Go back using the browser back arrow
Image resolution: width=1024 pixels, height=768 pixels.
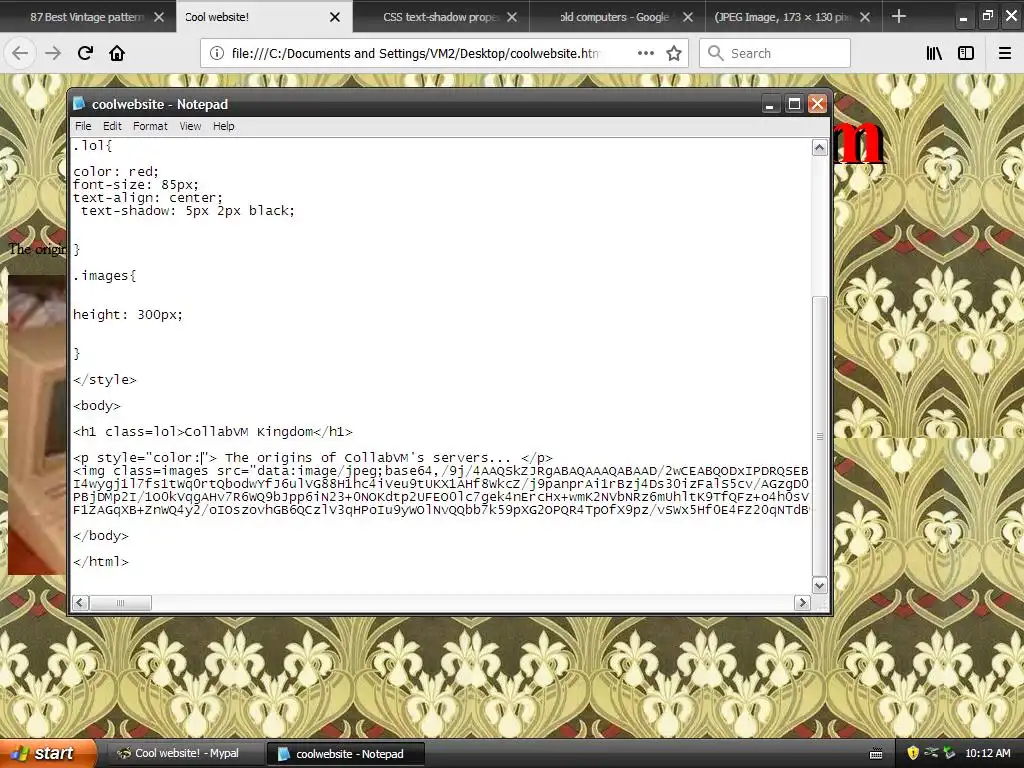pyautogui.click(x=20, y=53)
